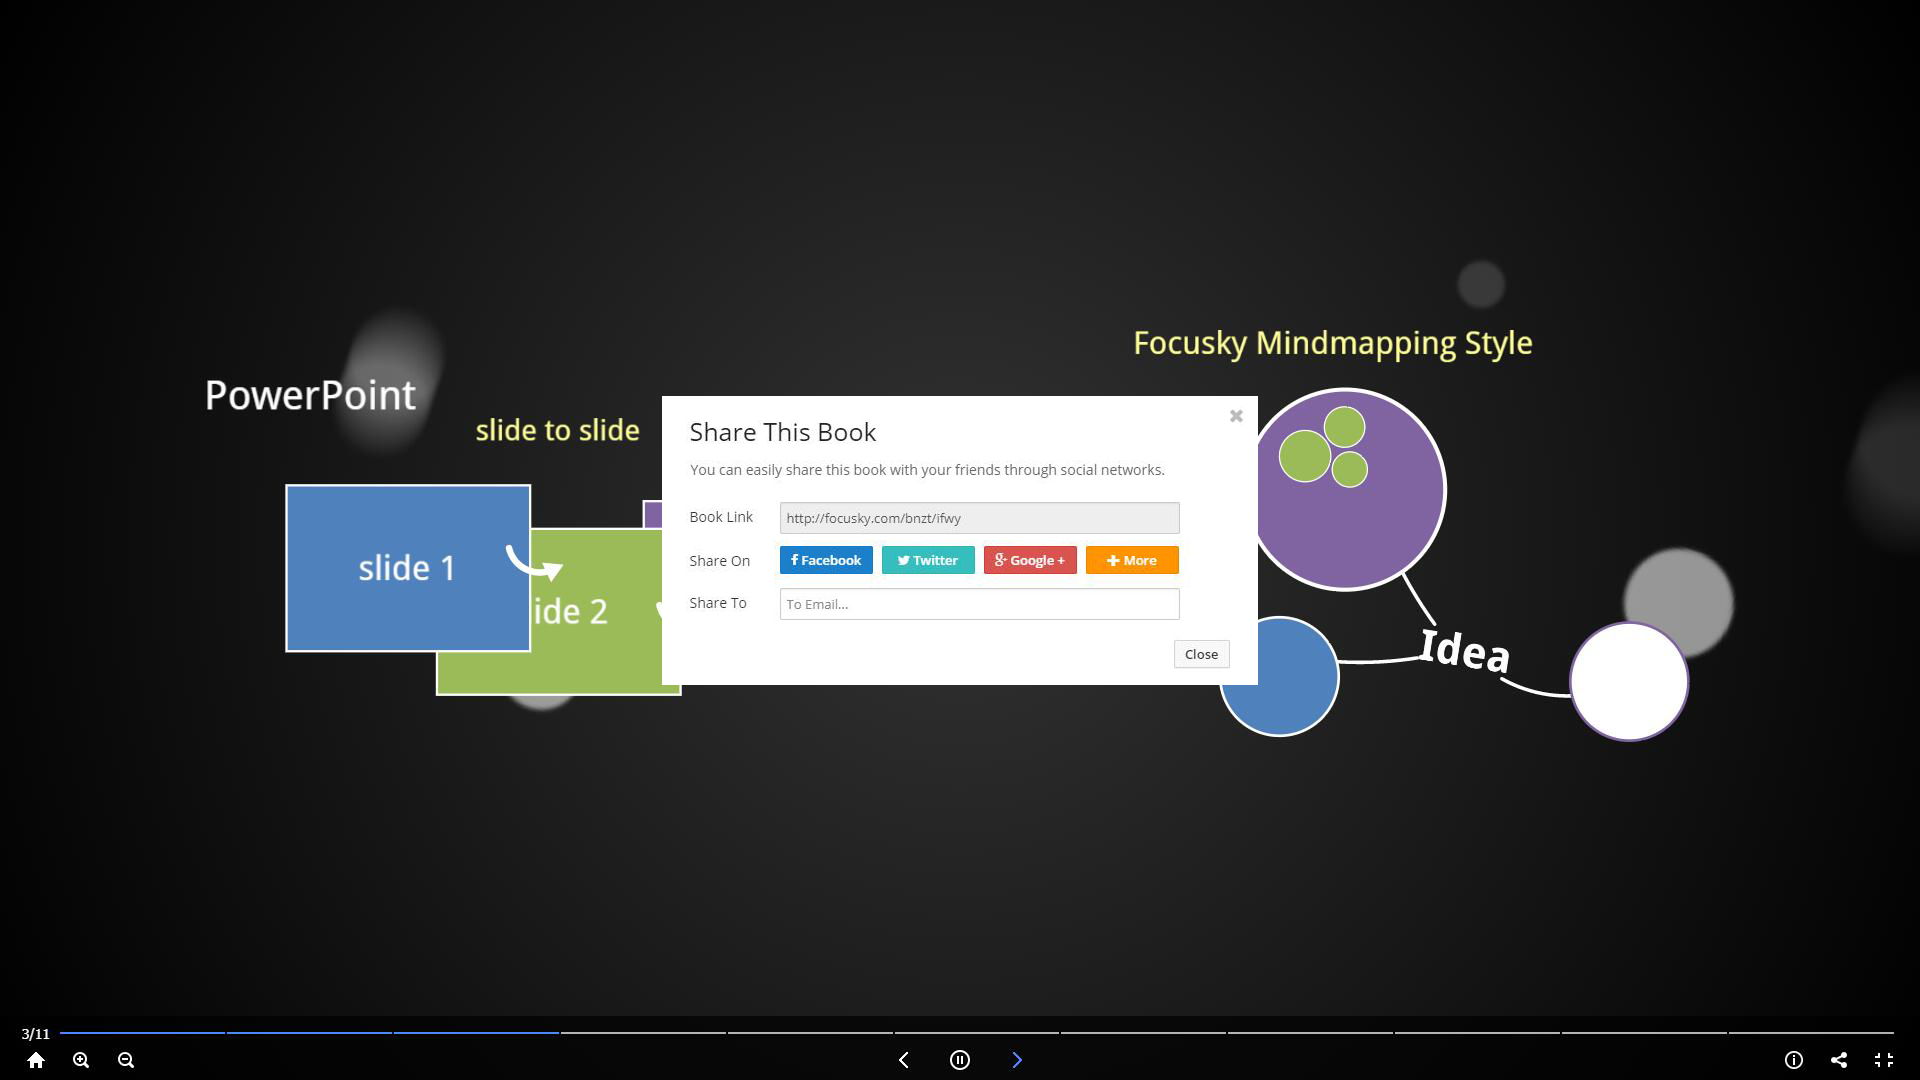Image resolution: width=1920 pixels, height=1080 pixels.
Task: Dismiss the share dialog with the X
Action: coord(1236,416)
